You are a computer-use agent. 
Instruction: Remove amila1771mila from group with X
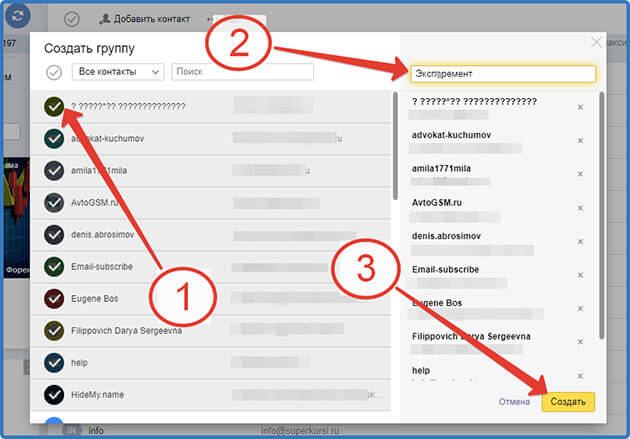click(581, 174)
